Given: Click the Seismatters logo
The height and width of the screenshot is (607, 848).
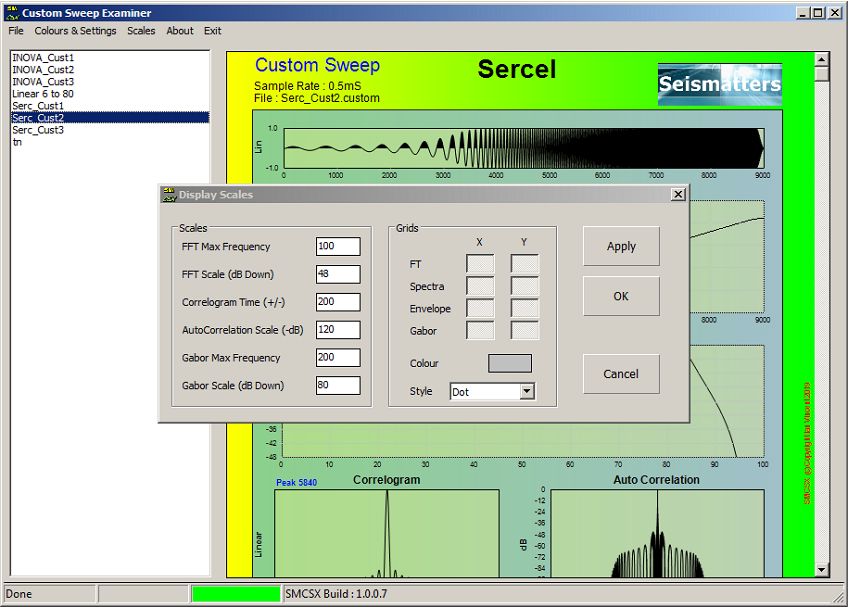Looking at the screenshot, I should pos(720,84).
